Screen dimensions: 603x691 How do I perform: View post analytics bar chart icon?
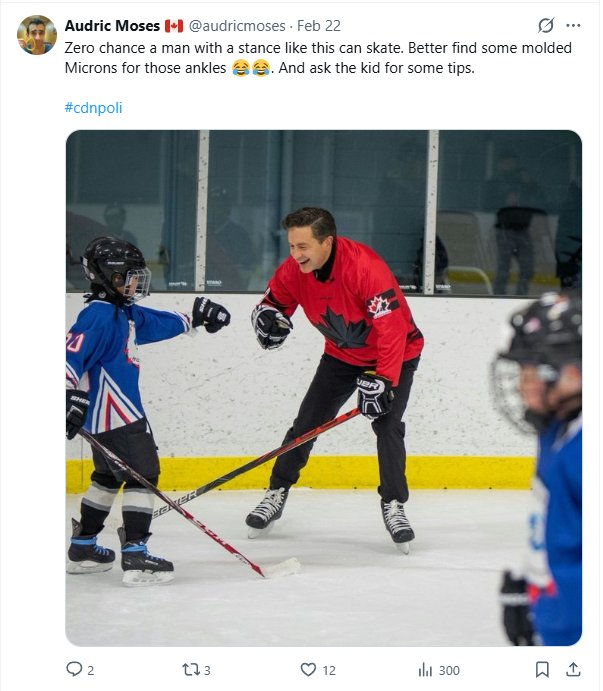[424, 669]
